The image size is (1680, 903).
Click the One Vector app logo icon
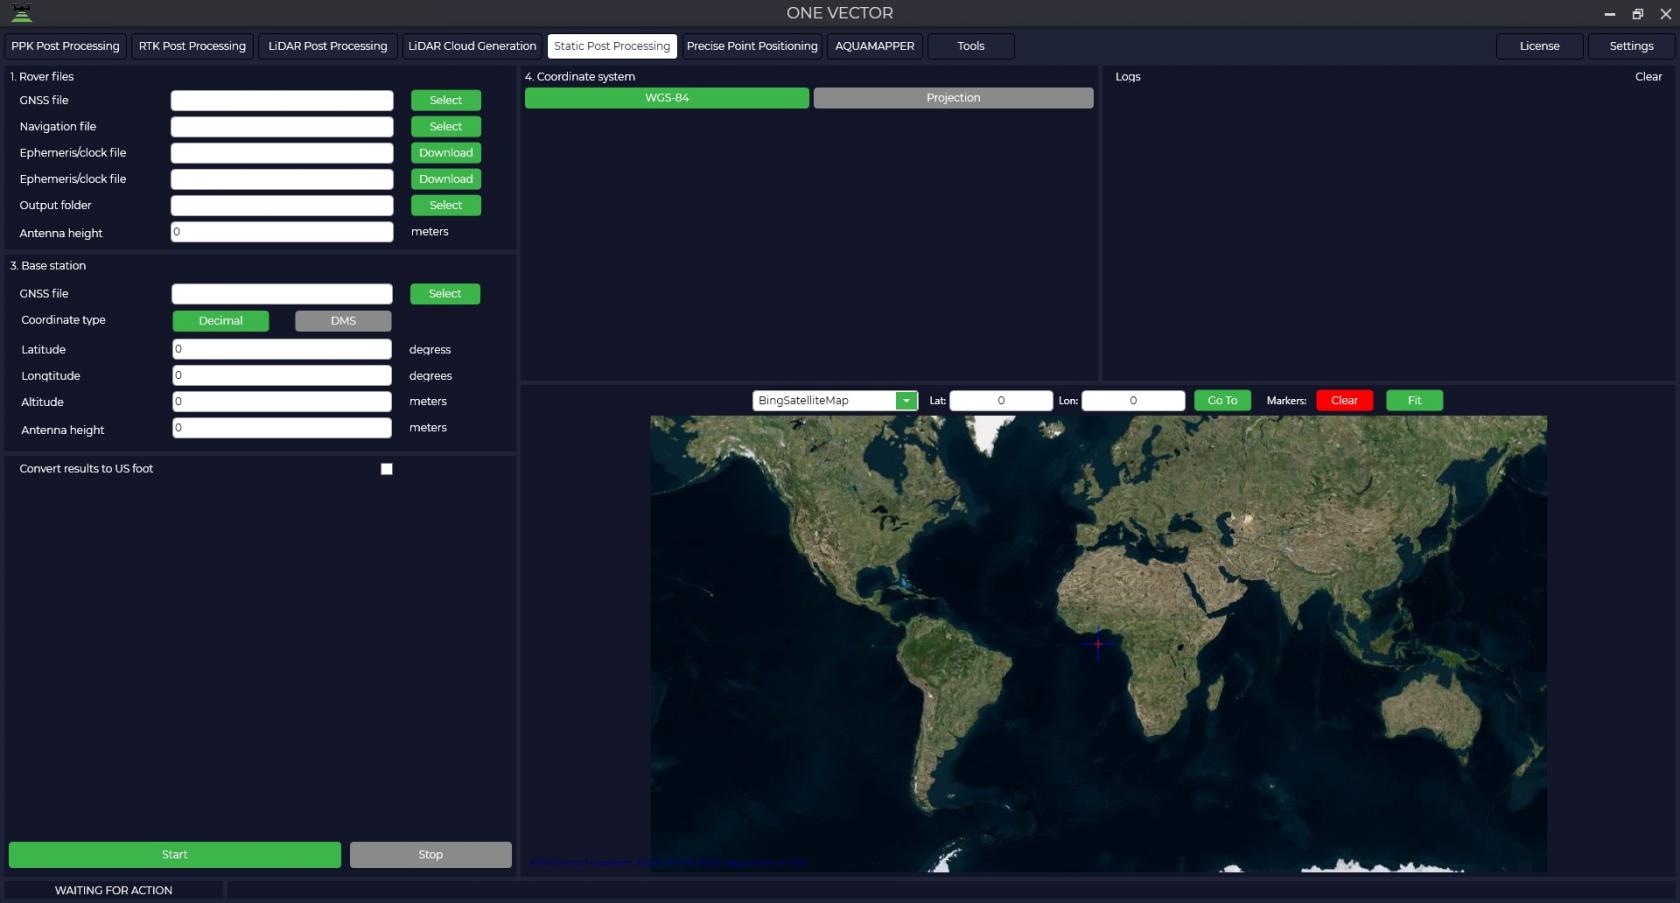pos(21,13)
